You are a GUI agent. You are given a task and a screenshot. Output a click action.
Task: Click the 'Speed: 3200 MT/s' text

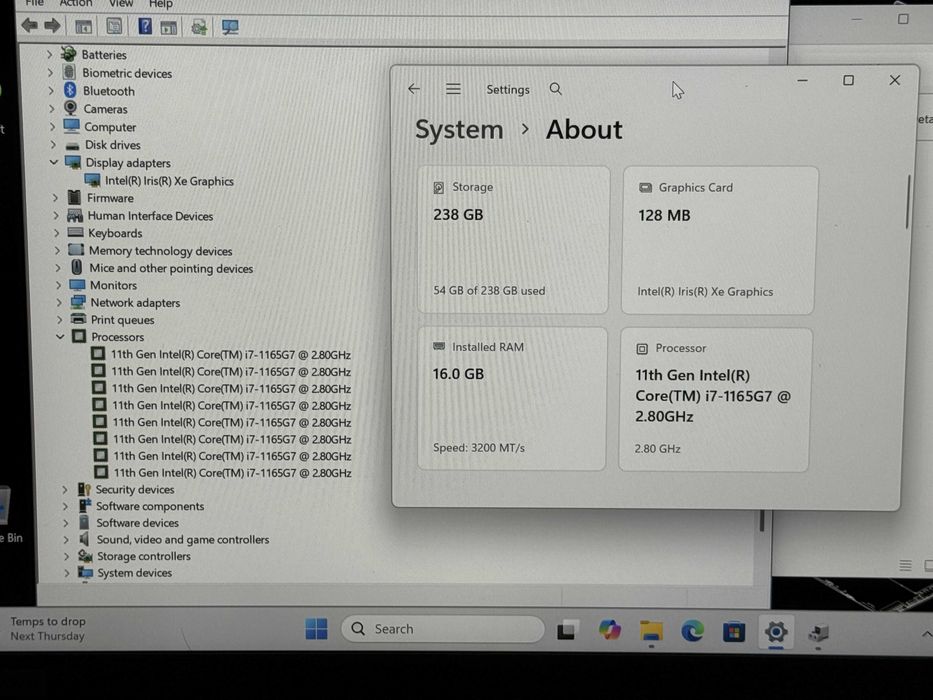(x=479, y=448)
